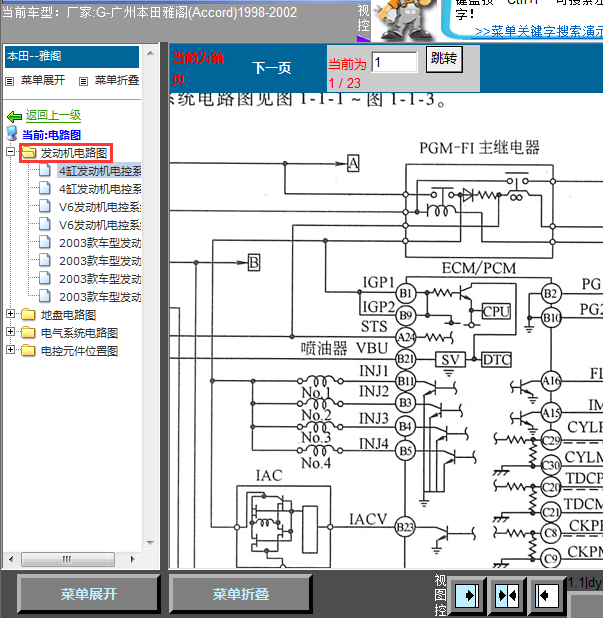Click the purple 视控 corner triangle
The image size is (603, 618).
(364, 38)
